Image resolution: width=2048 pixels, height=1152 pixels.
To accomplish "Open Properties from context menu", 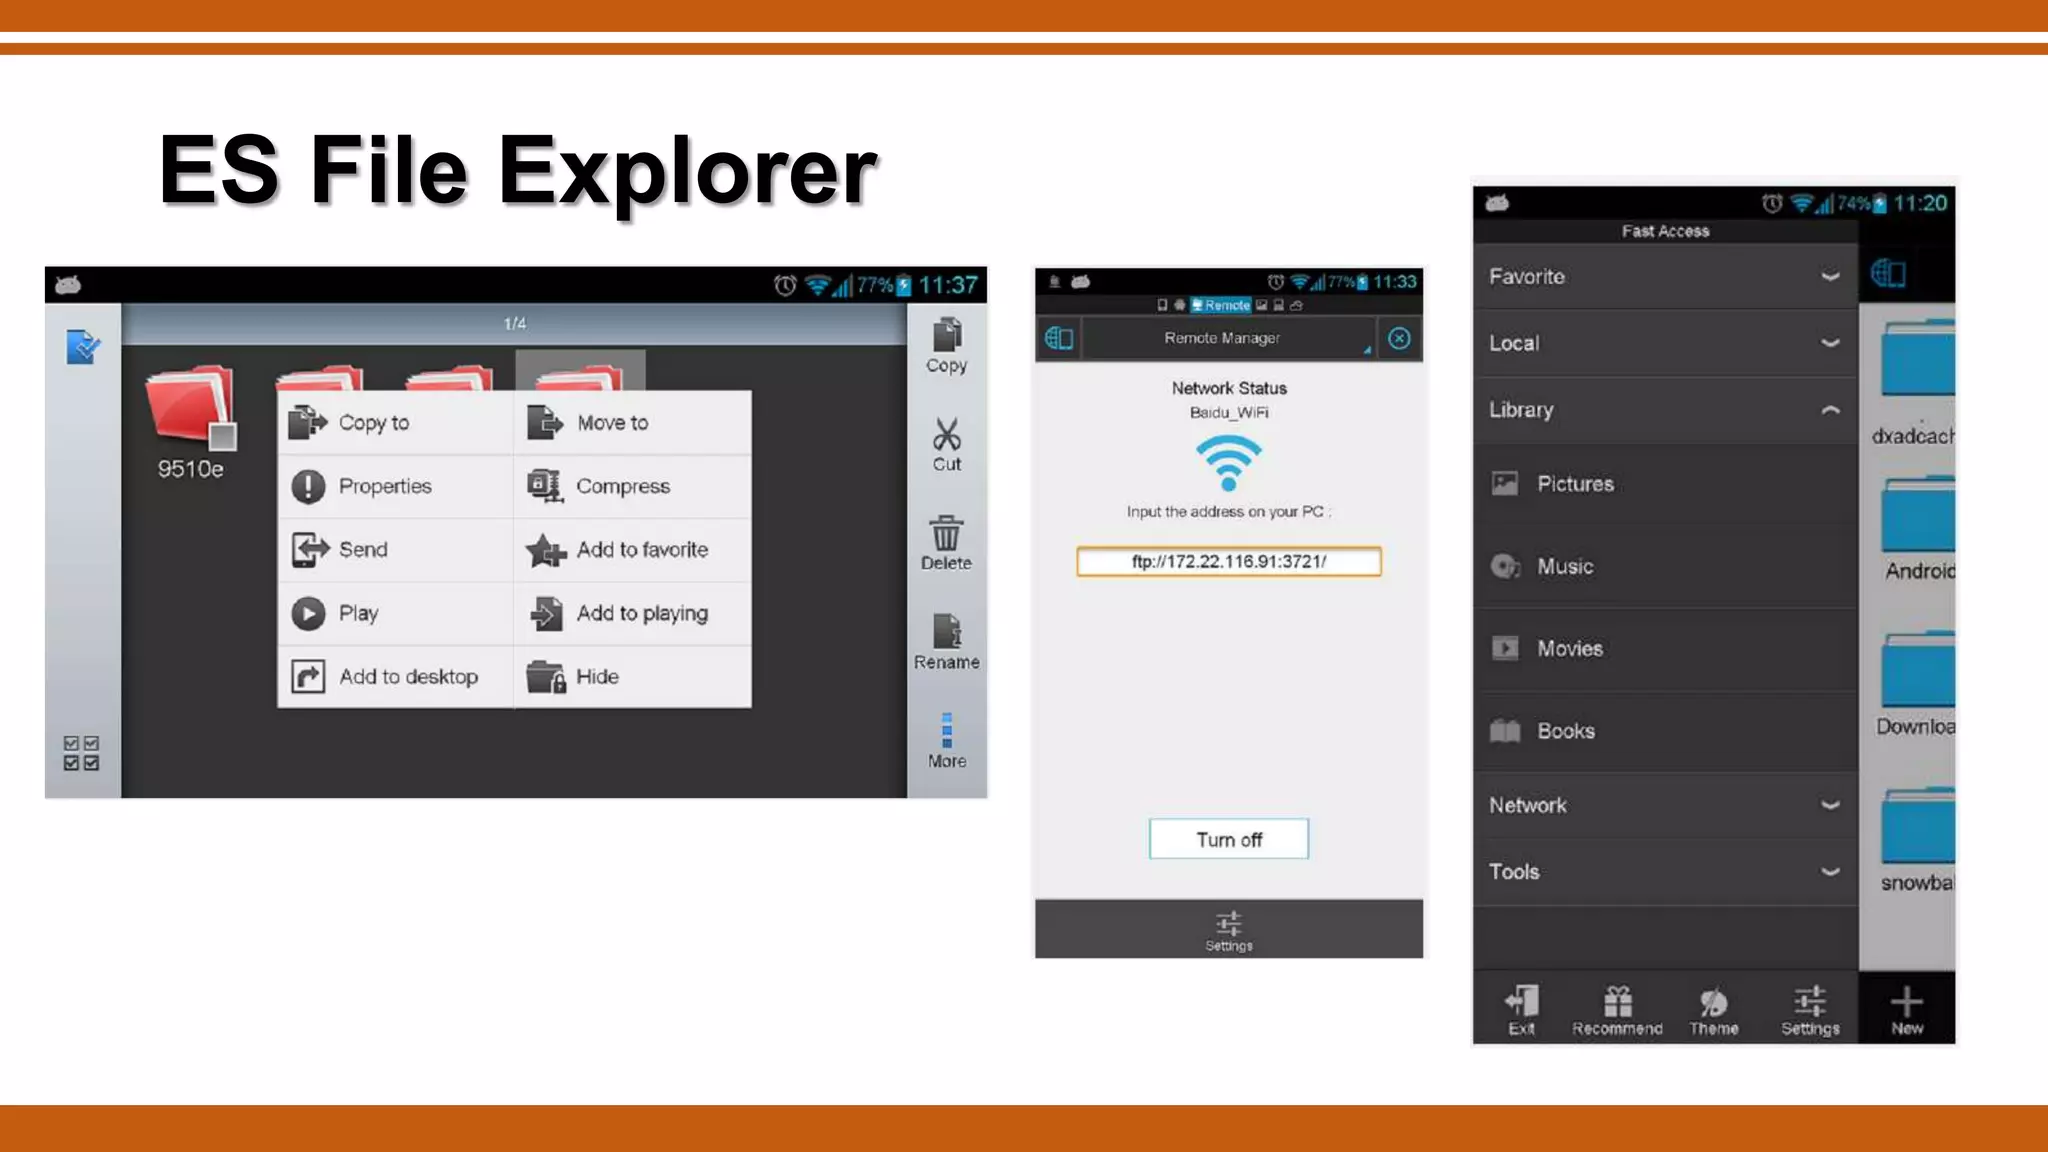I will pyautogui.click(x=395, y=486).
